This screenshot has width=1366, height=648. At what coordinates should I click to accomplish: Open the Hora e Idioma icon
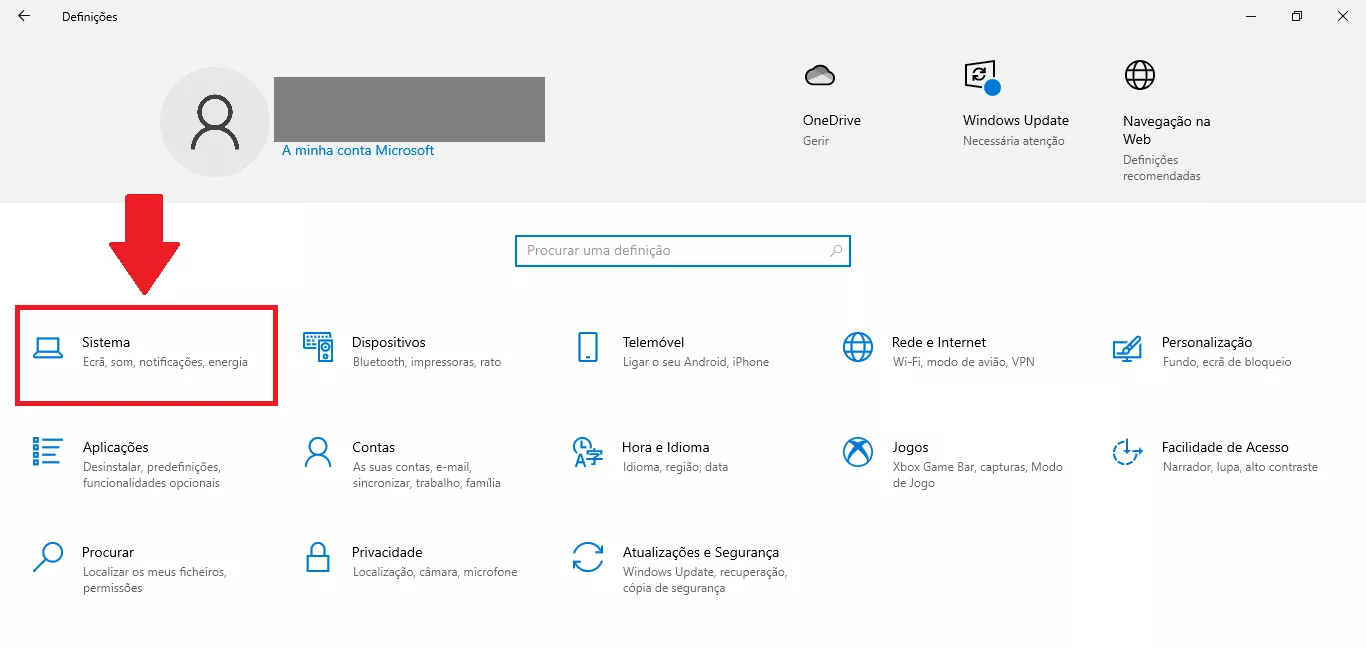point(588,452)
